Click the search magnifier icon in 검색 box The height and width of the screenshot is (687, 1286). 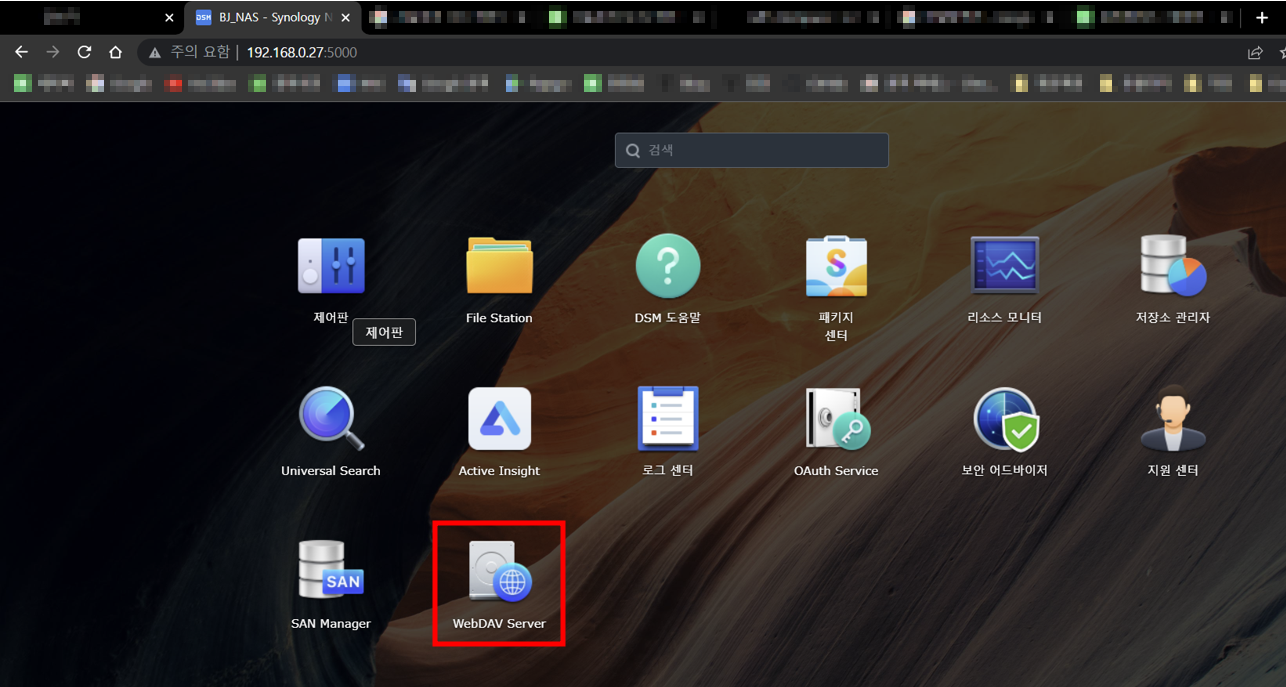tap(632, 150)
